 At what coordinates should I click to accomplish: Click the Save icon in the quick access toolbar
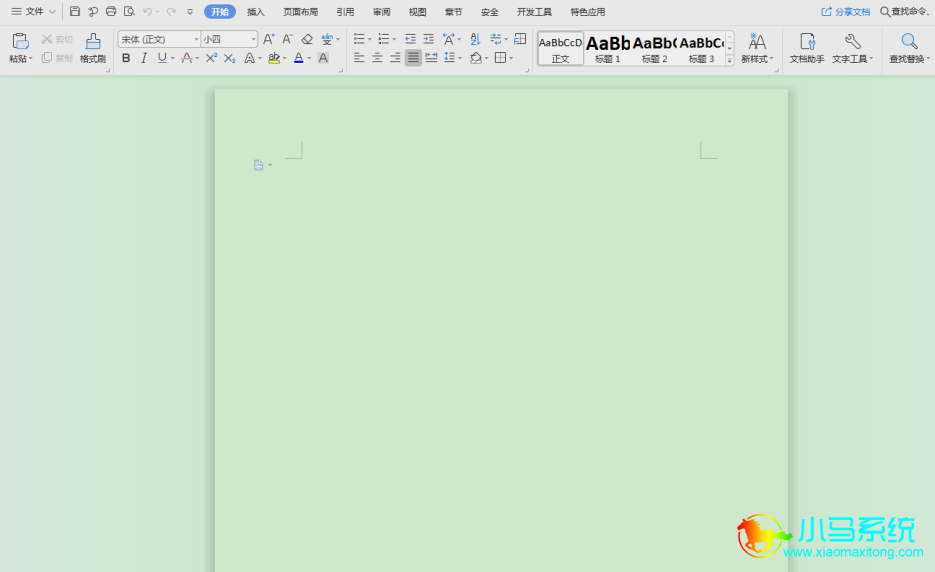point(75,11)
